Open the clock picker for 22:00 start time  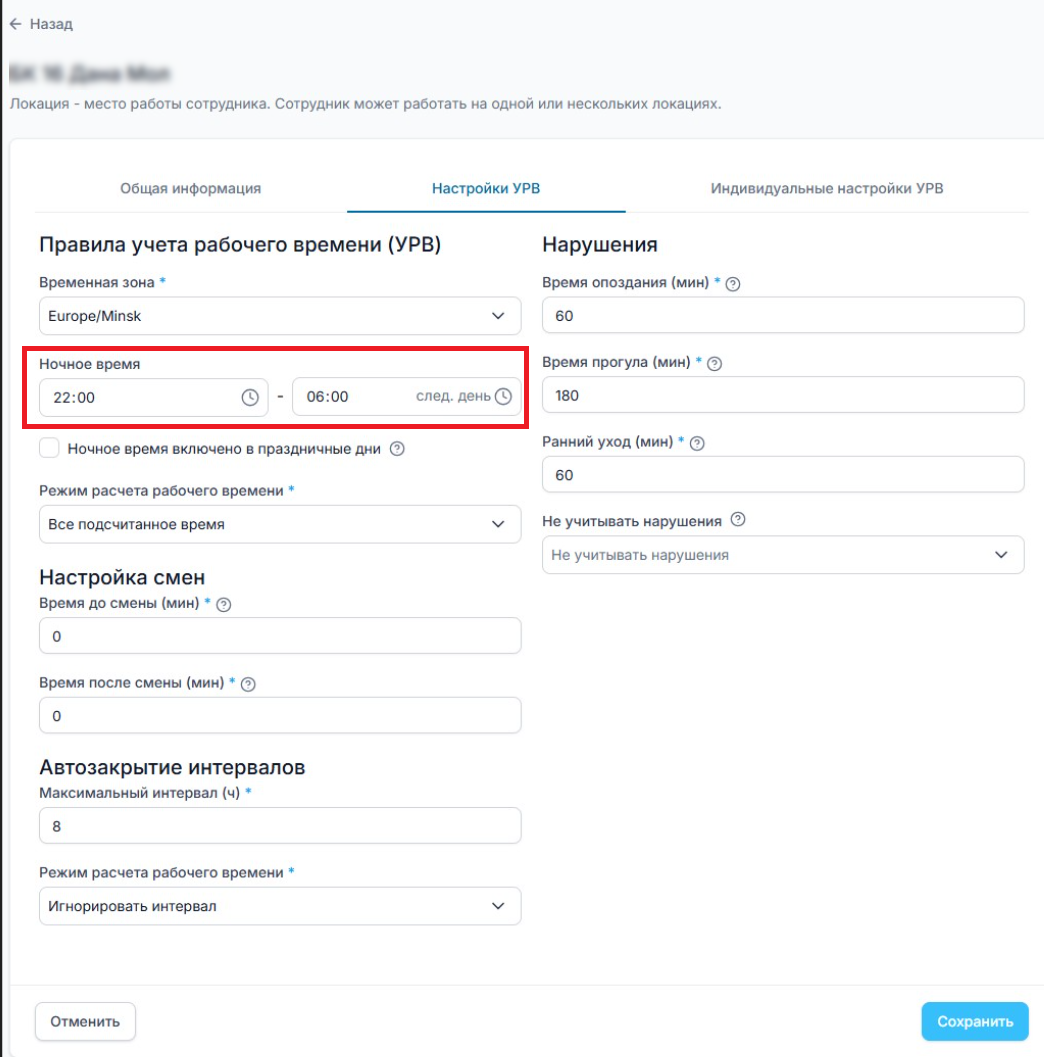tap(250, 397)
